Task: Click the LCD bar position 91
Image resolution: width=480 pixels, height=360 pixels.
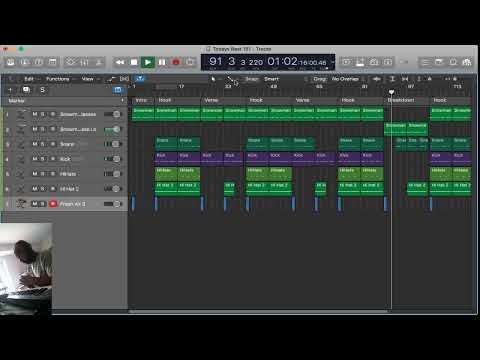Action: pyautogui.click(x=215, y=61)
